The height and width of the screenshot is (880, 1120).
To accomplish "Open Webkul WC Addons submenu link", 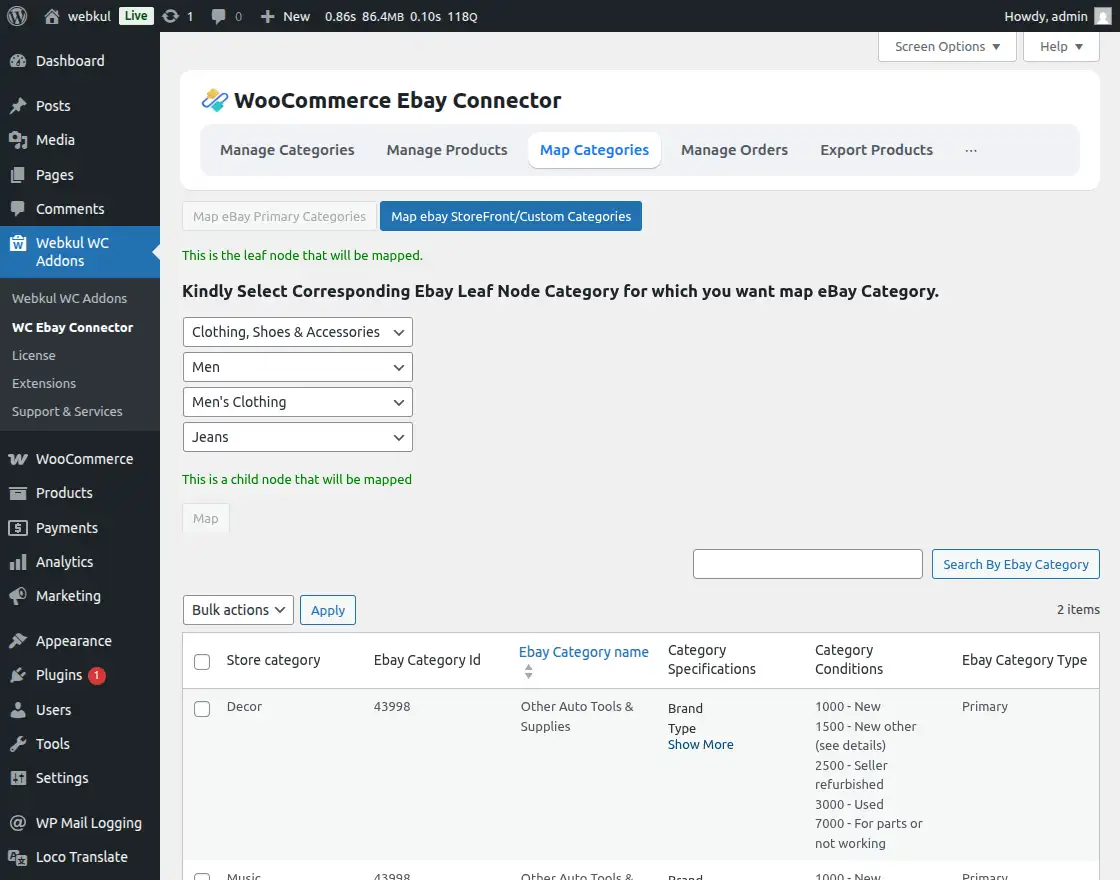I will [x=69, y=299].
